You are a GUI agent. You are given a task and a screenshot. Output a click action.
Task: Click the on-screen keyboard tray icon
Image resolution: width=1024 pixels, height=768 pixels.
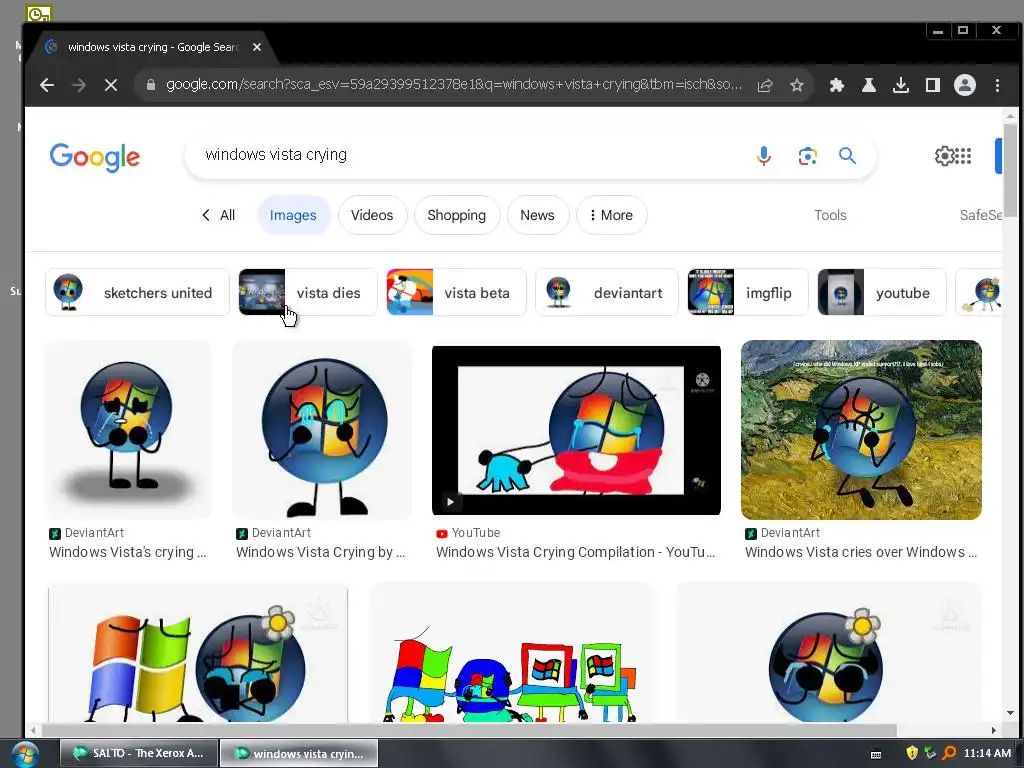pos(876,754)
